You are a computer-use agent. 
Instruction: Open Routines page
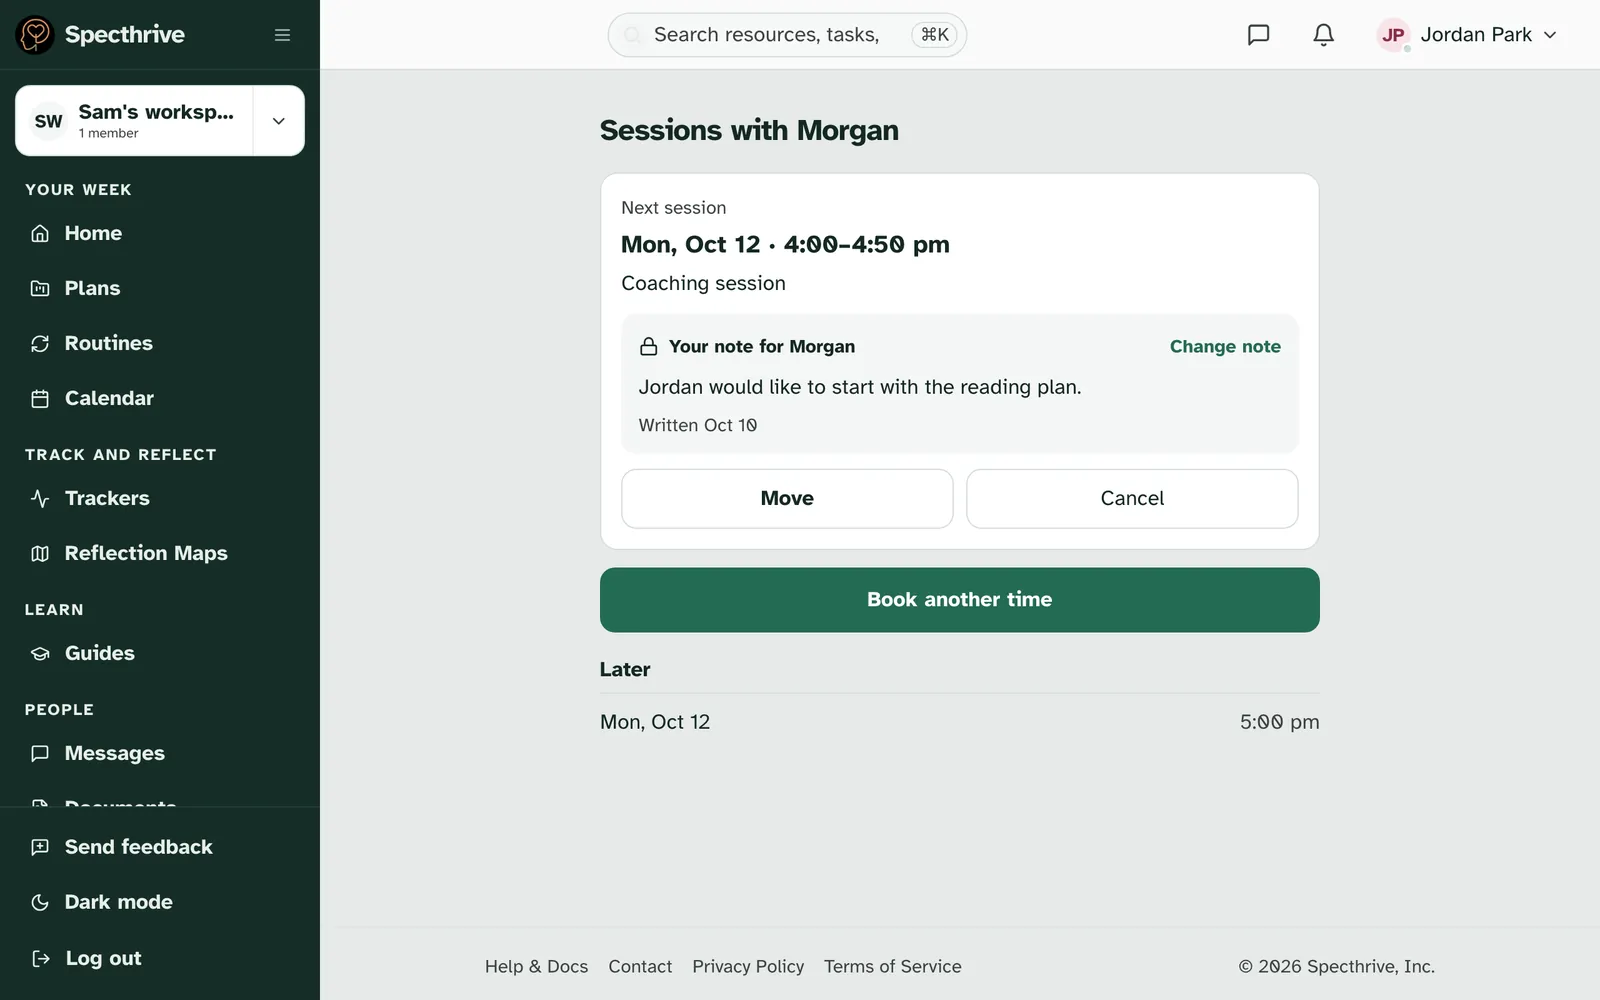coord(160,343)
